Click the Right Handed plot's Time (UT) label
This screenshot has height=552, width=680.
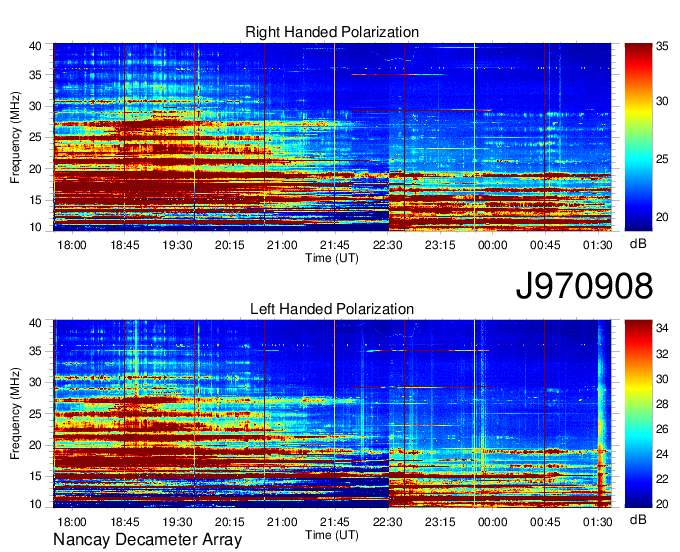point(332,258)
